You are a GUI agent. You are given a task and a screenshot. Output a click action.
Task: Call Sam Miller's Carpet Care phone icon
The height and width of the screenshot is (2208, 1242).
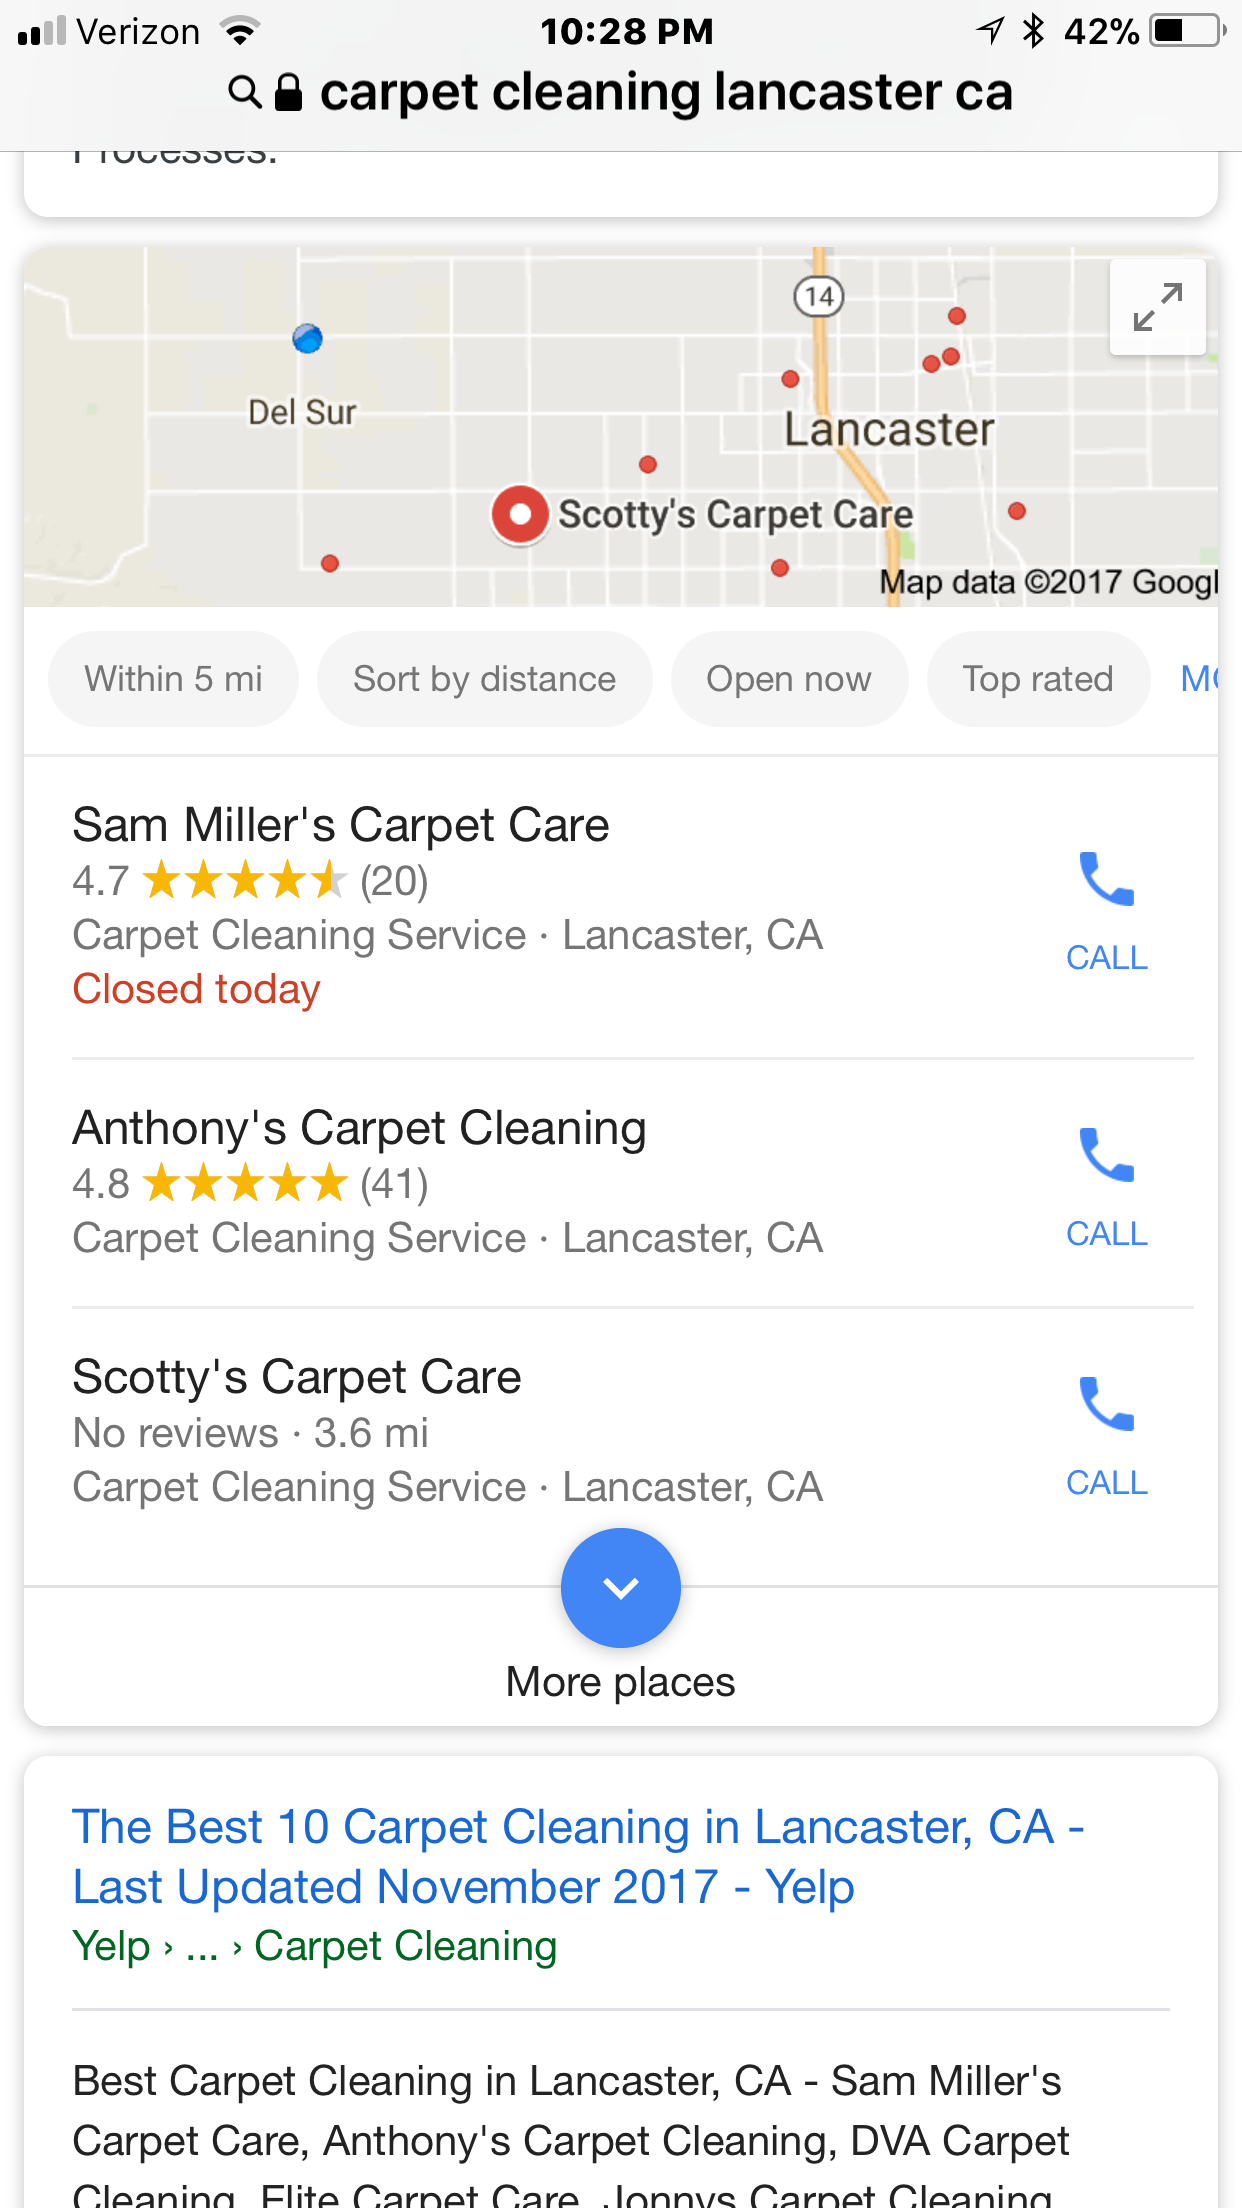point(1106,880)
